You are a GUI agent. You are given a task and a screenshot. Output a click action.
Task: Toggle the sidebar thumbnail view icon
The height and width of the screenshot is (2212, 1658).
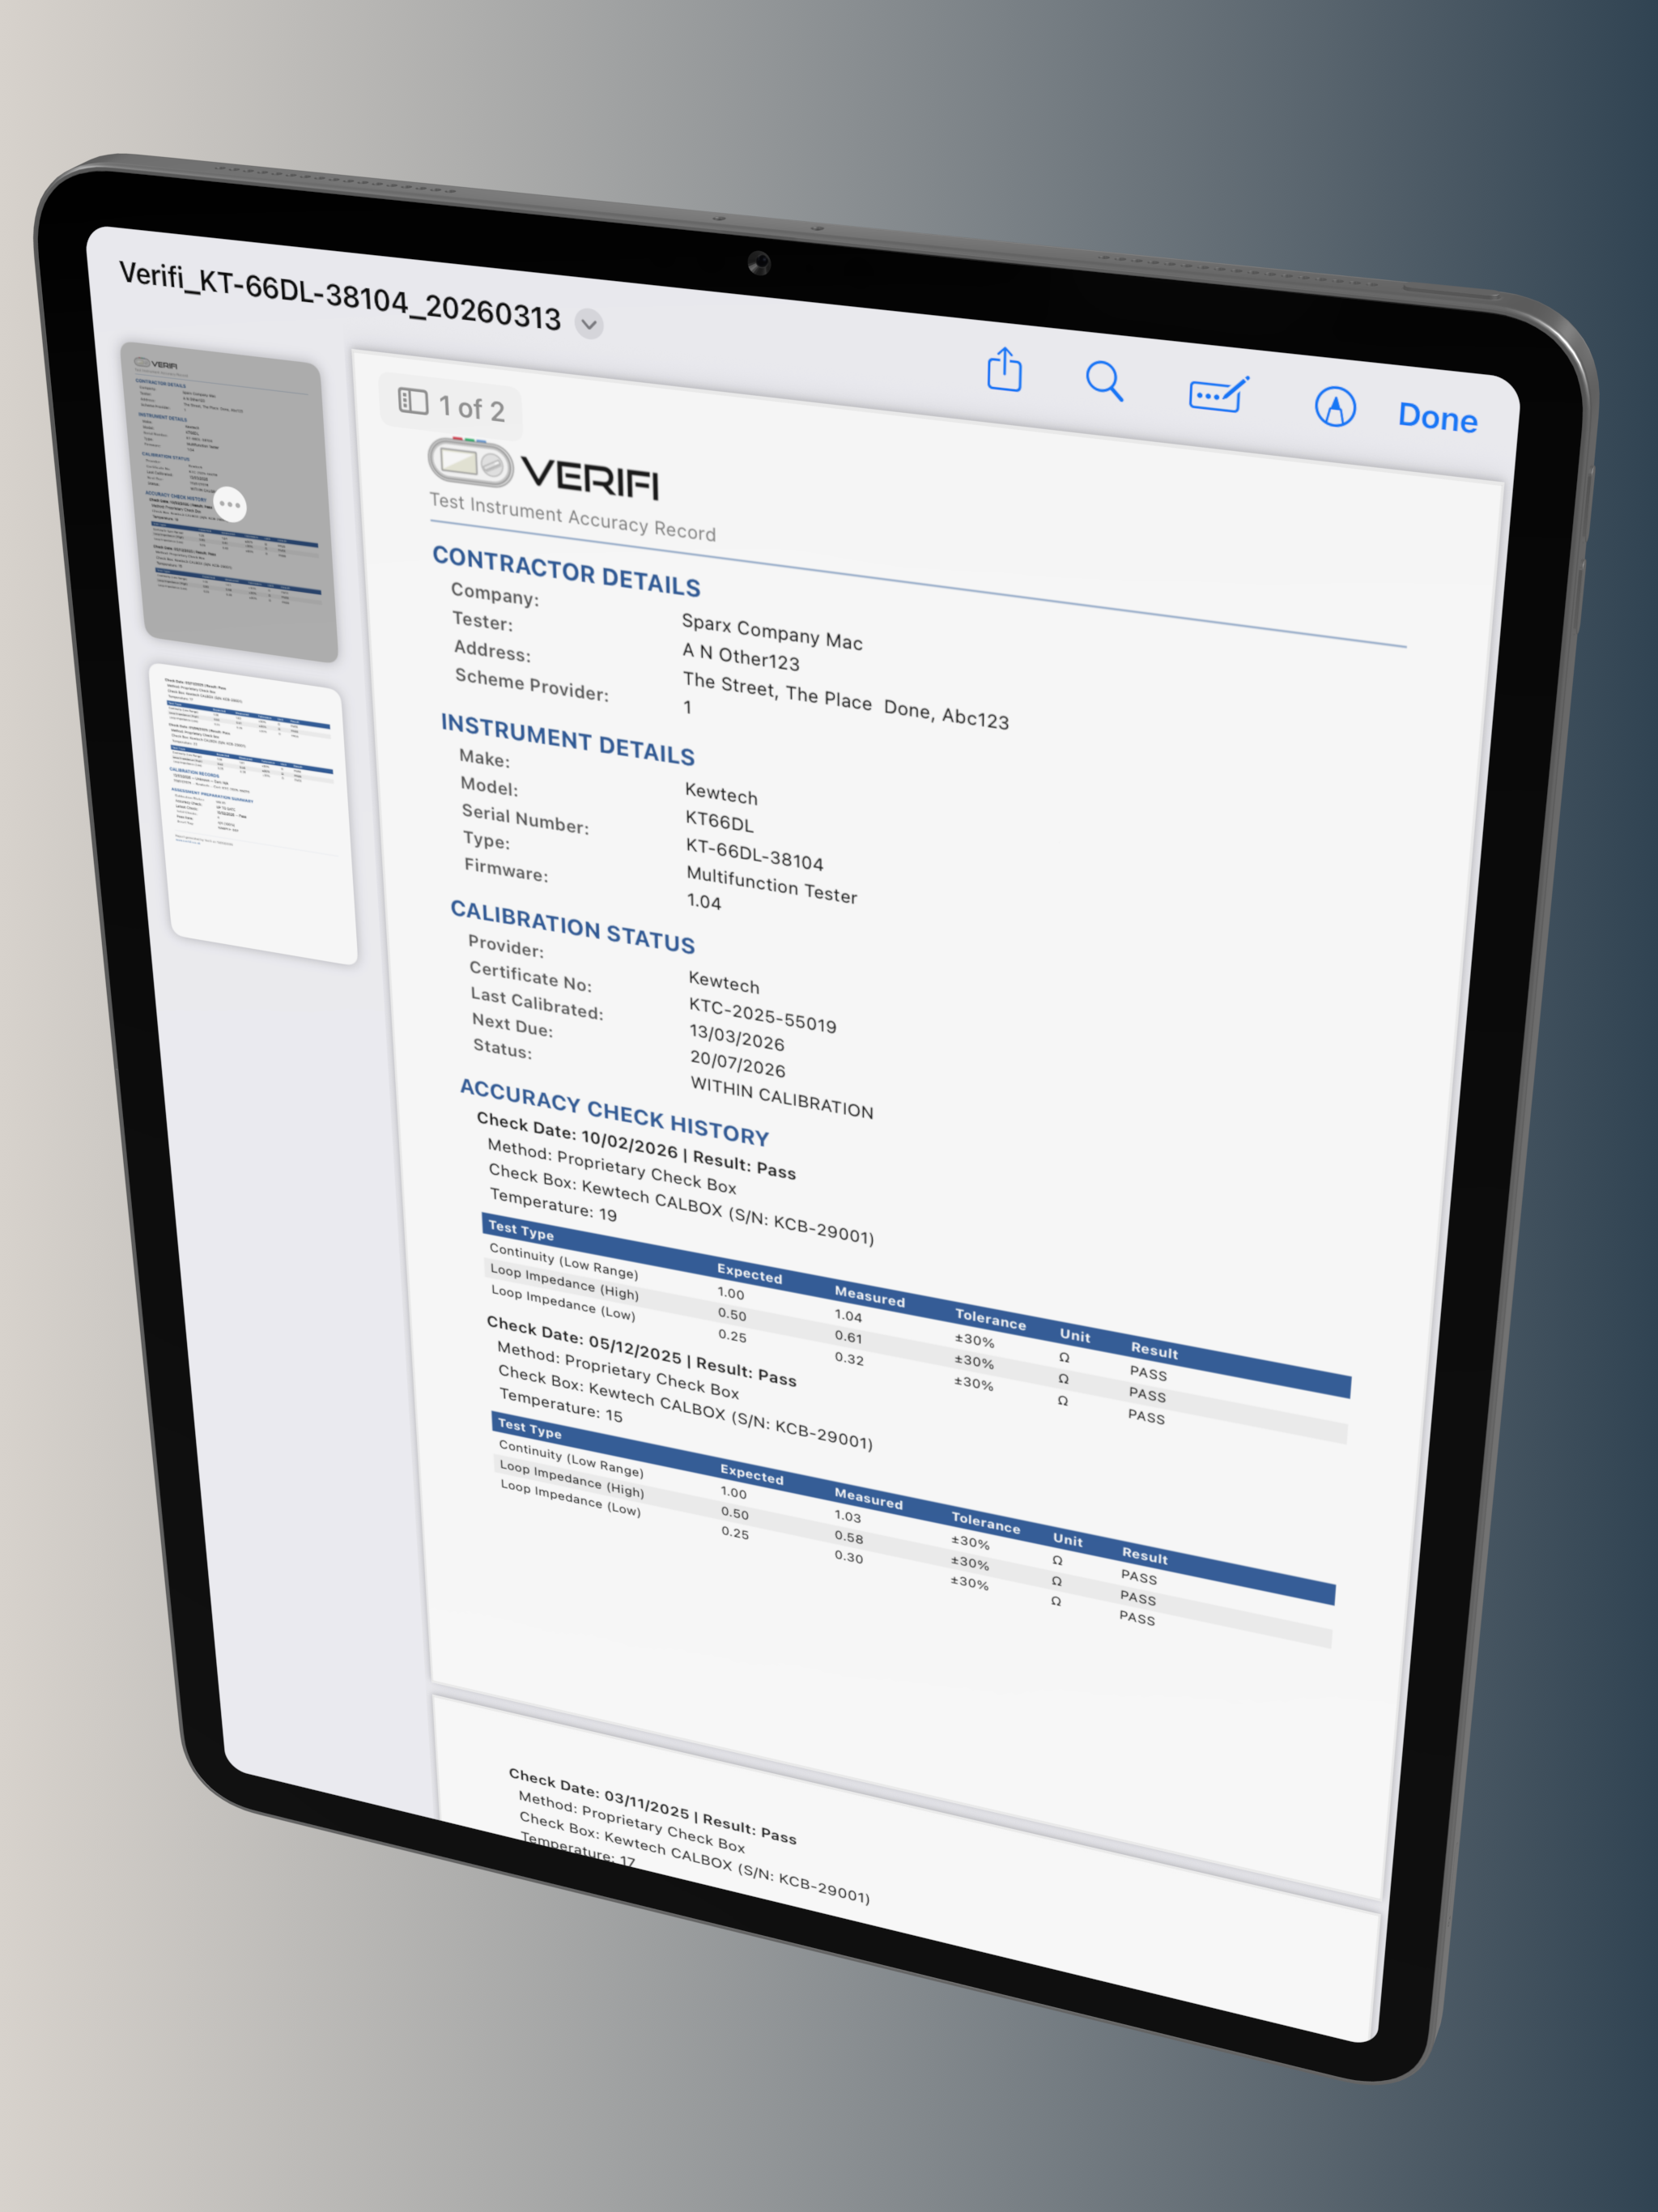(413, 401)
